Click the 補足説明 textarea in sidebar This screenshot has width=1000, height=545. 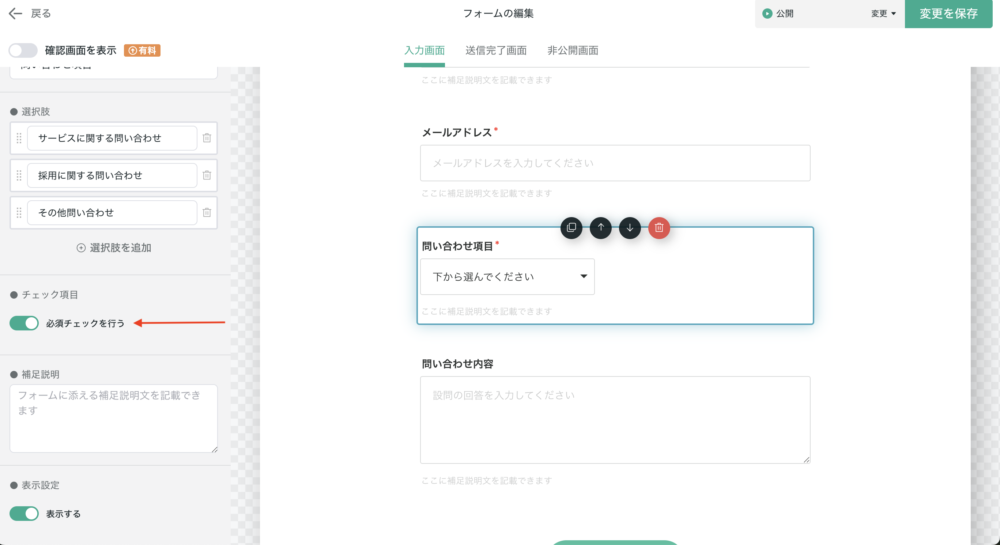(114, 418)
